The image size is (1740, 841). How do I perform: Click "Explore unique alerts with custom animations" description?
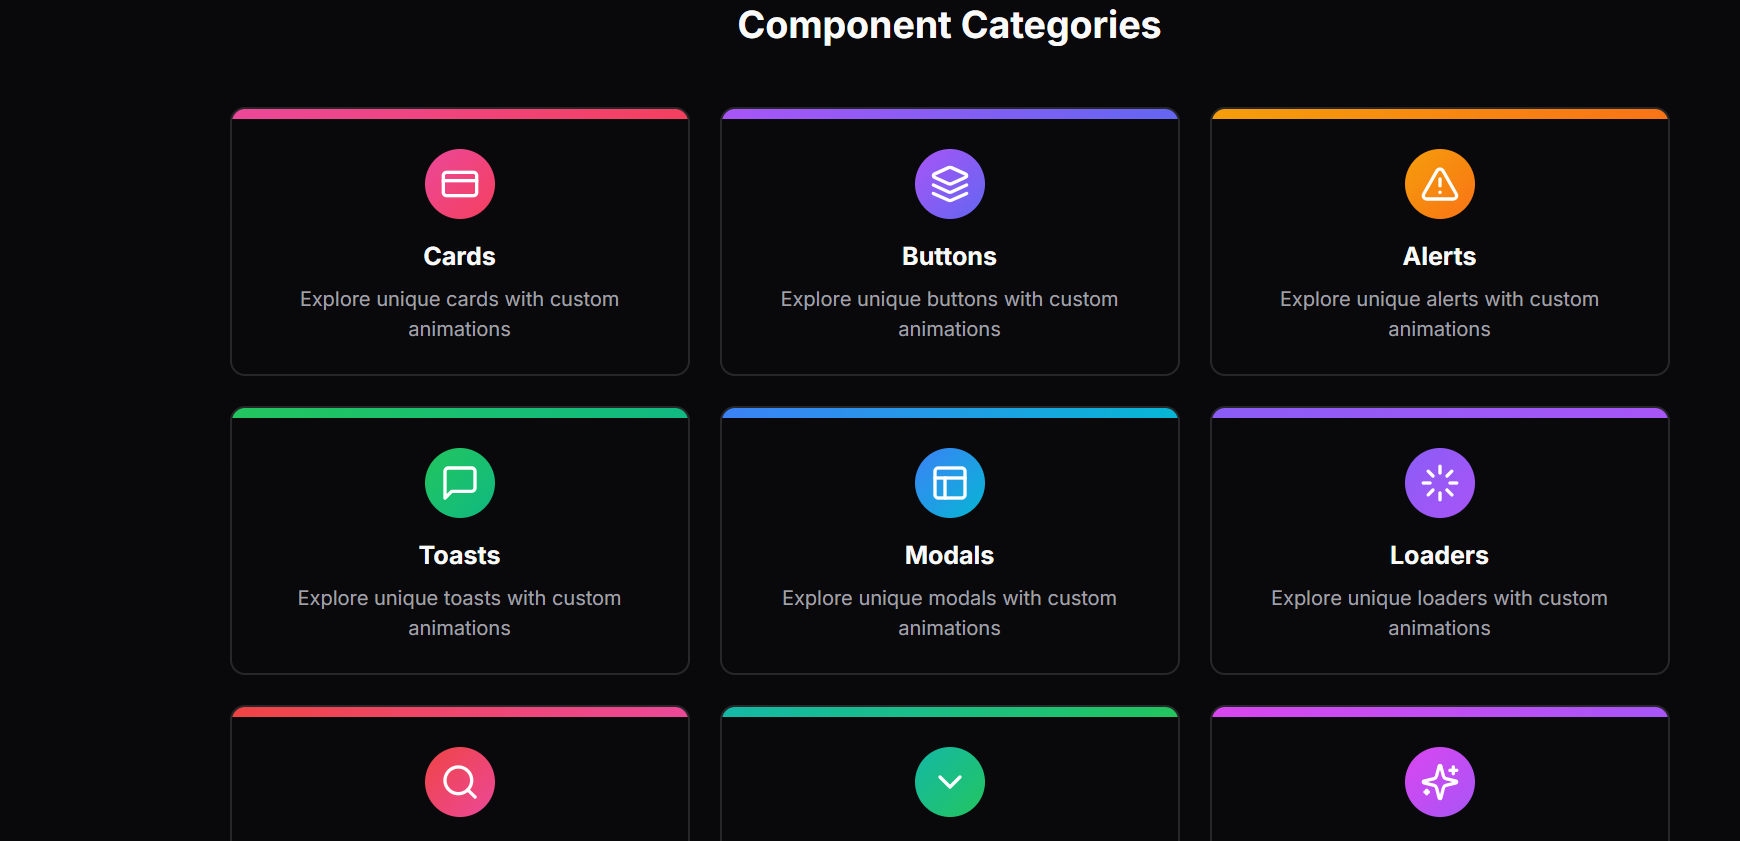pos(1440,314)
